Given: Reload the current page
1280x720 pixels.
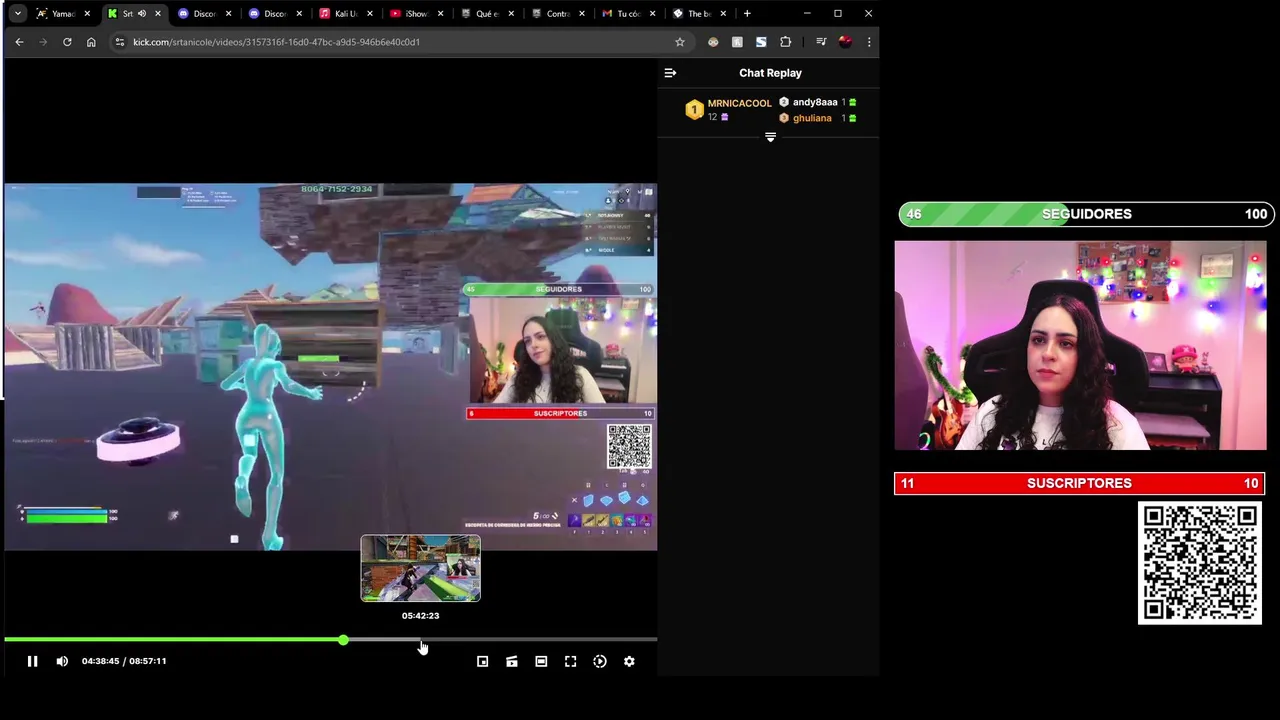Looking at the screenshot, I should coord(67,42).
